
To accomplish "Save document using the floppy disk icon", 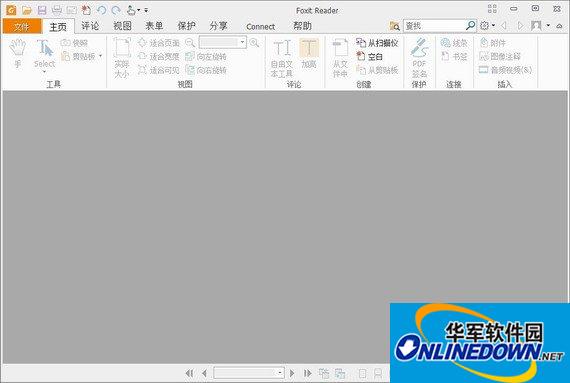I will (x=42, y=10).
